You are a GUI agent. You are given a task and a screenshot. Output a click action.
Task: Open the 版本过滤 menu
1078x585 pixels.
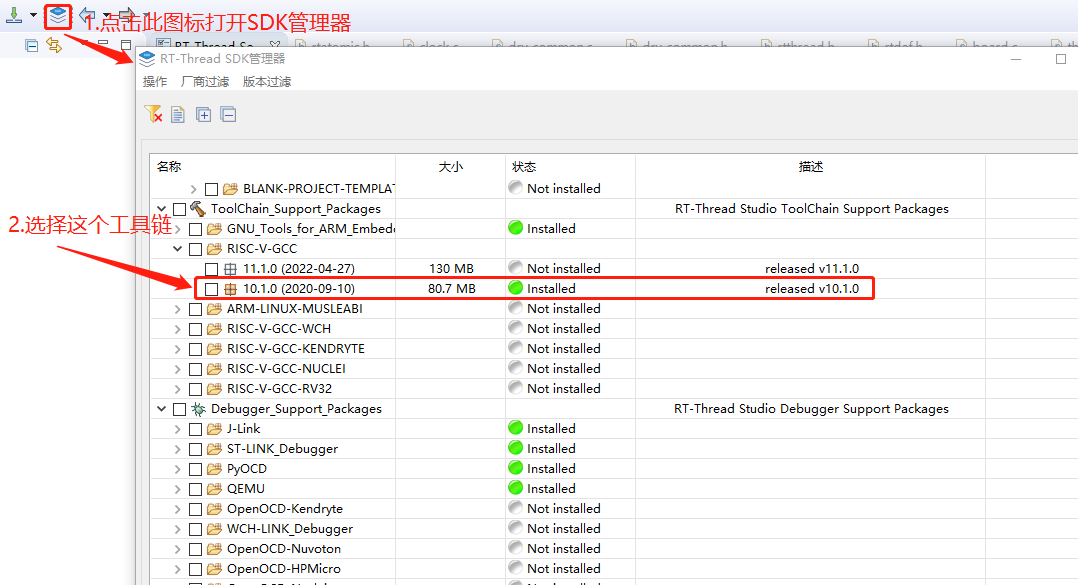point(267,82)
